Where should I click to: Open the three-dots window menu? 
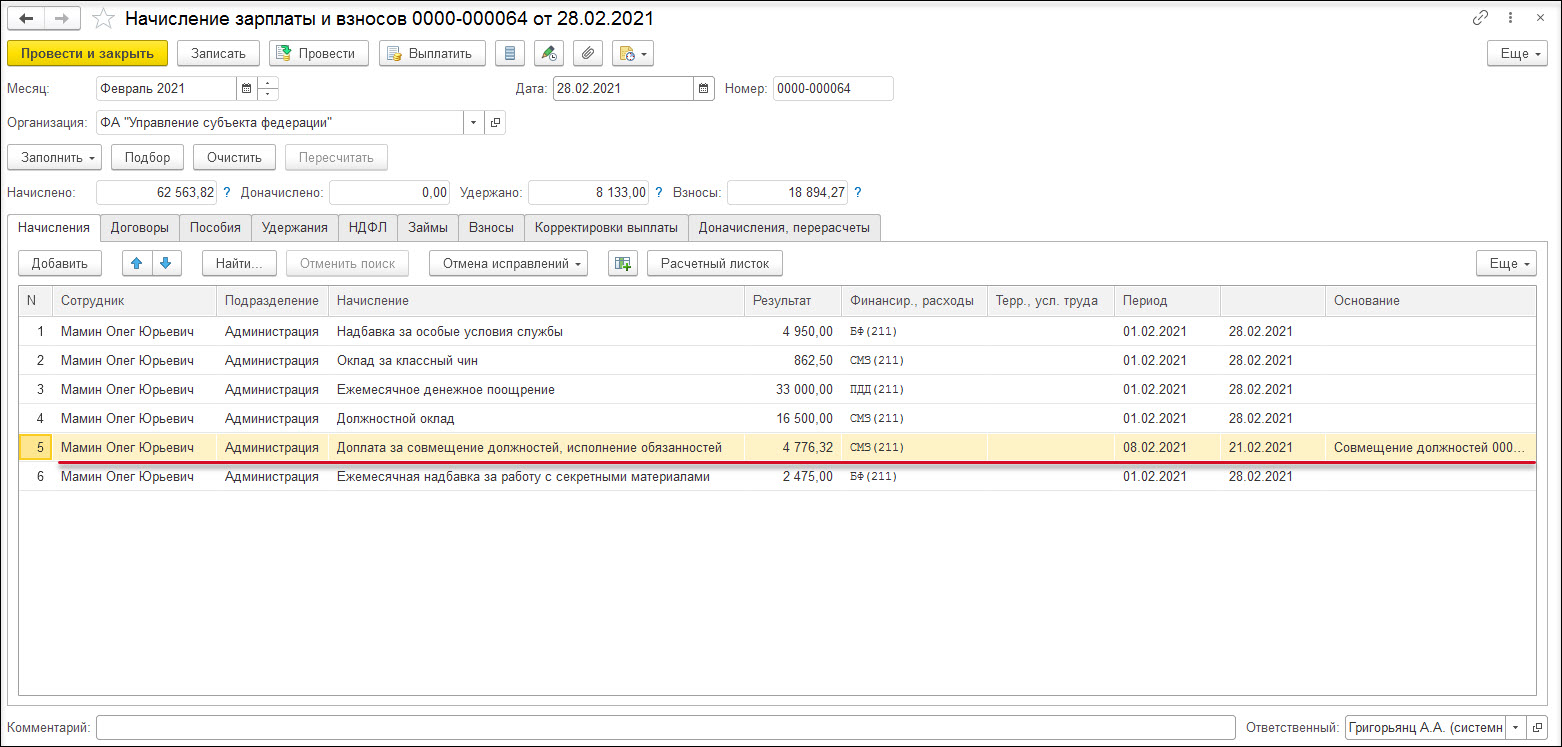[x=1508, y=18]
